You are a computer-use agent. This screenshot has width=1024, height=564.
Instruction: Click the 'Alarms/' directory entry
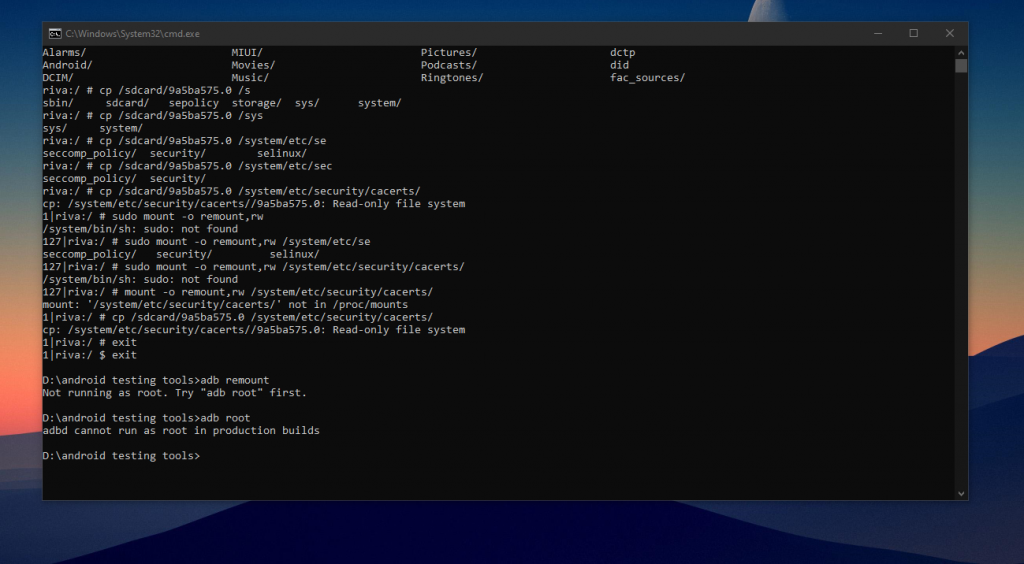64,52
